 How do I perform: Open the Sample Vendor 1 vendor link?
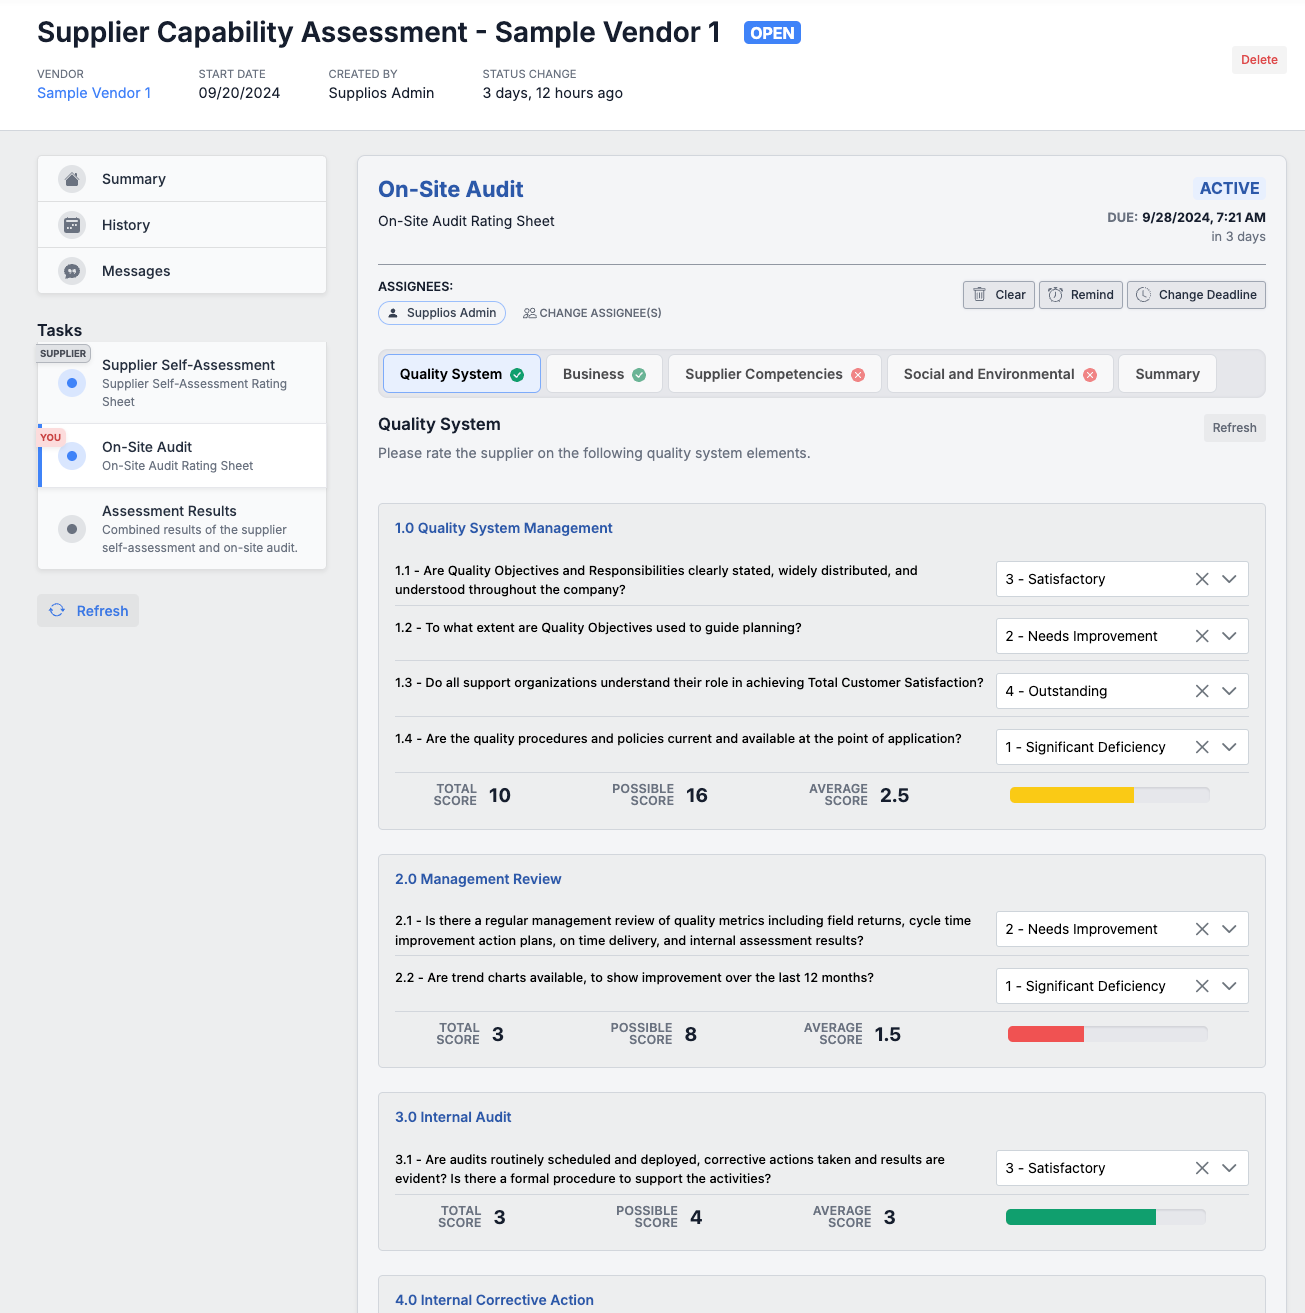(x=94, y=93)
